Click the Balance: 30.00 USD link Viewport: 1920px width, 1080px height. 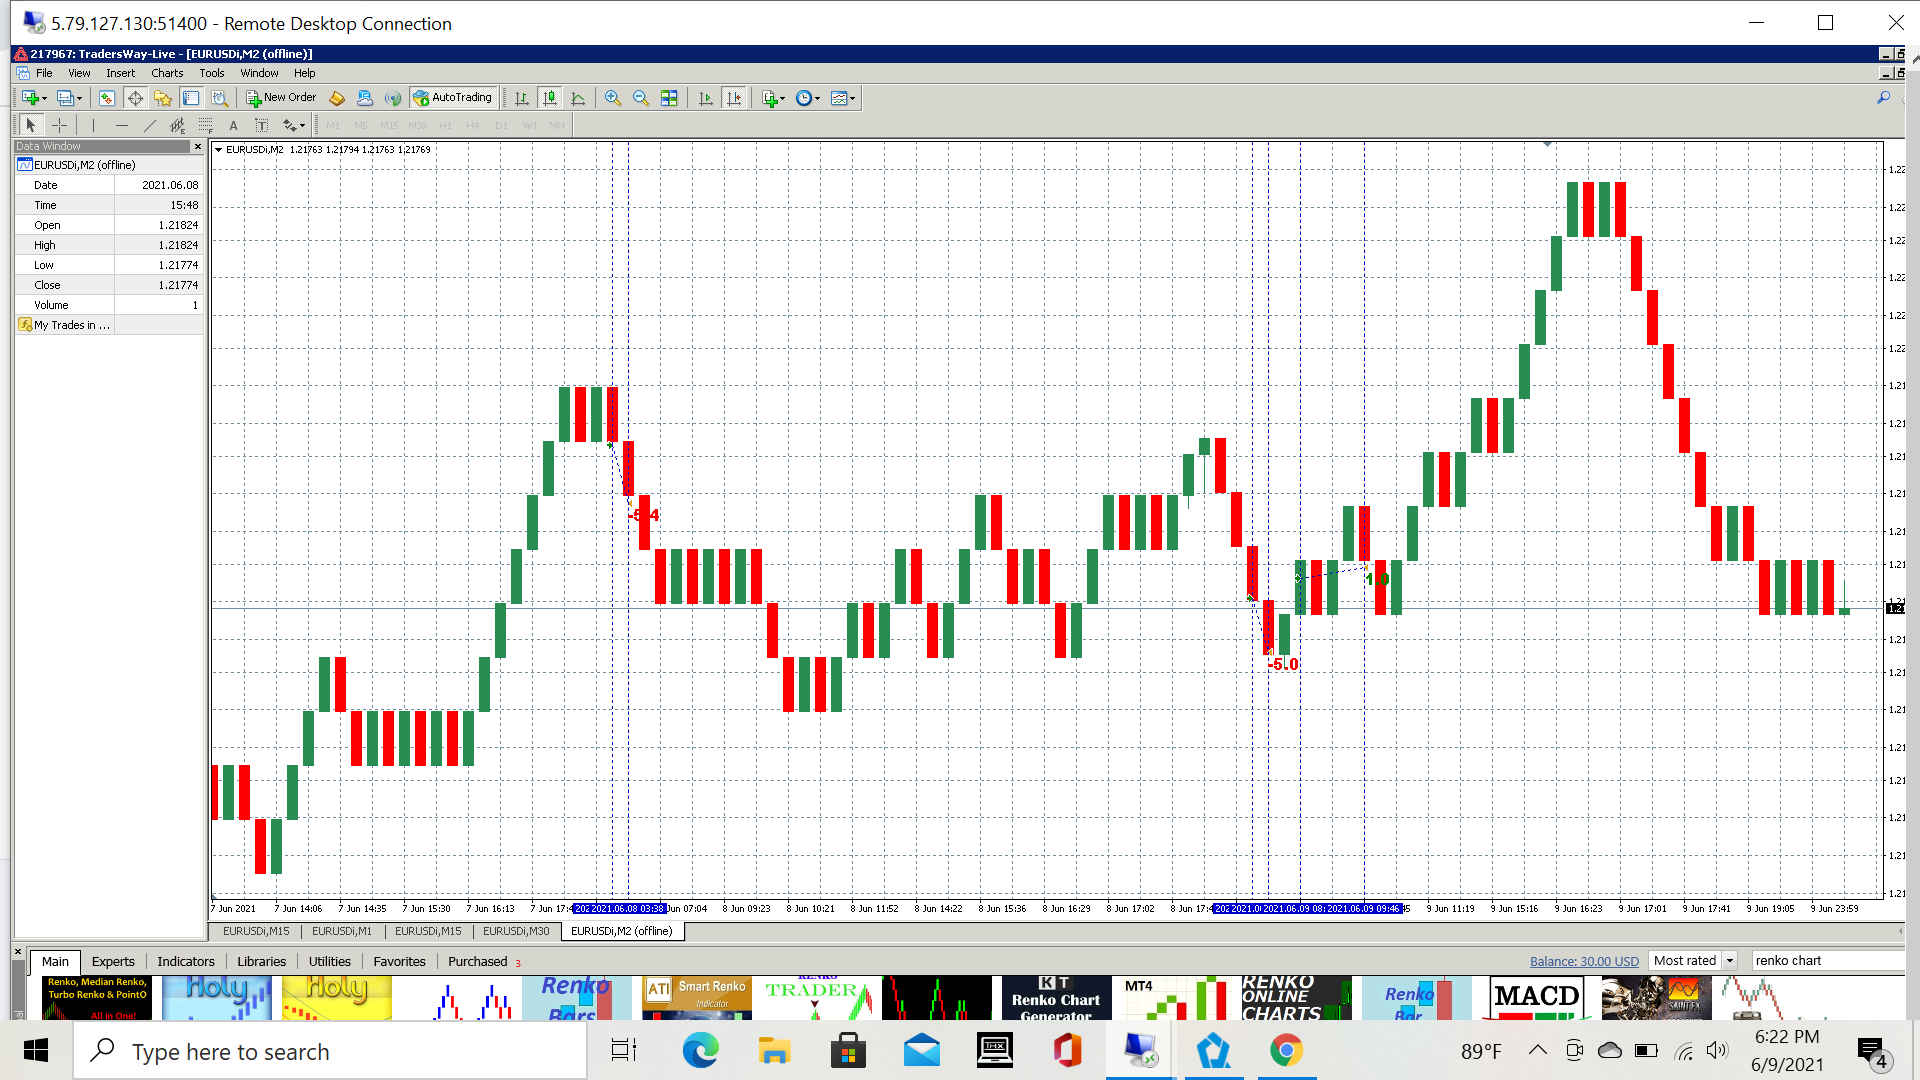click(1583, 961)
